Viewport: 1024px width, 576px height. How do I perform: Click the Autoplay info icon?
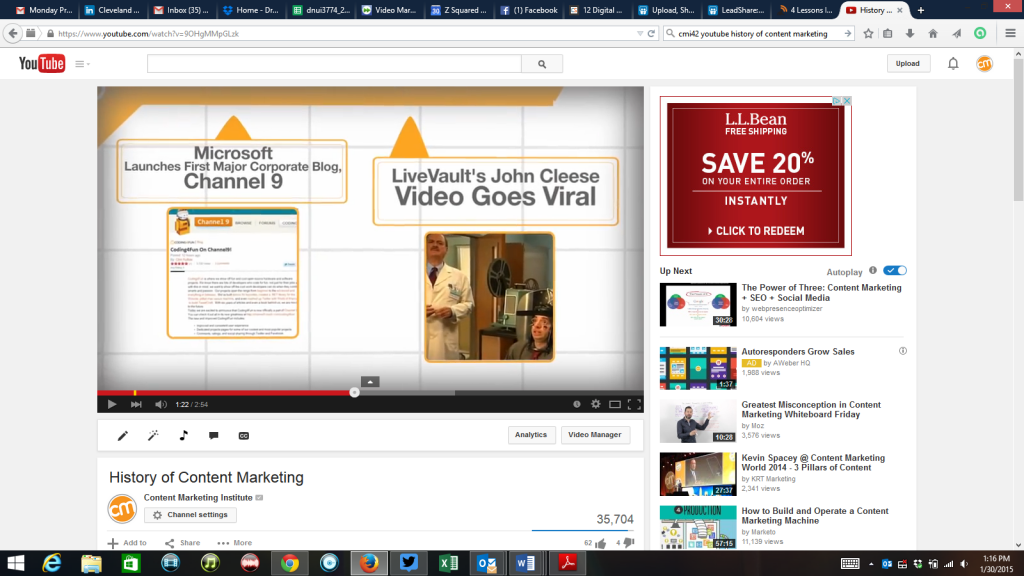click(x=873, y=270)
